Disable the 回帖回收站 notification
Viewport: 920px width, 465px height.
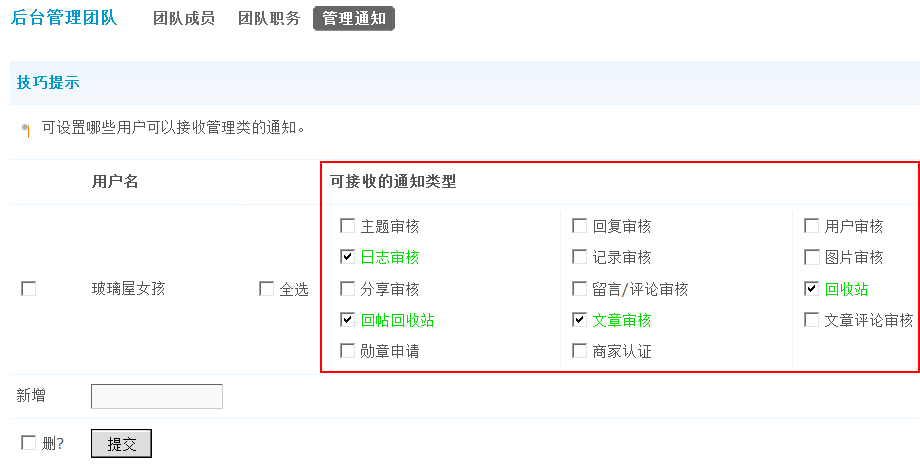click(x=348, y=320)
